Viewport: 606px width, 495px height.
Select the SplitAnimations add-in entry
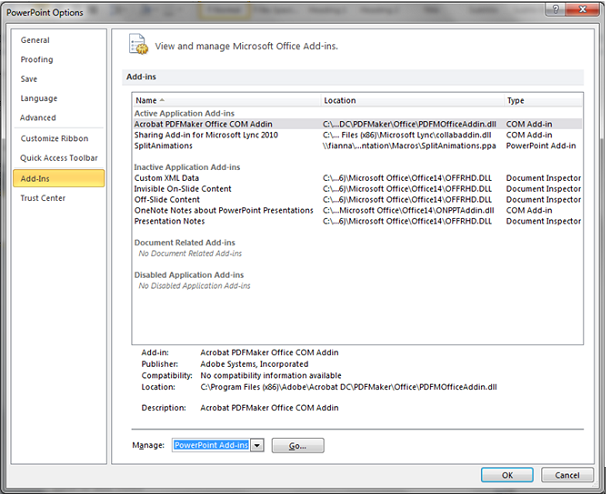(164, 146)
